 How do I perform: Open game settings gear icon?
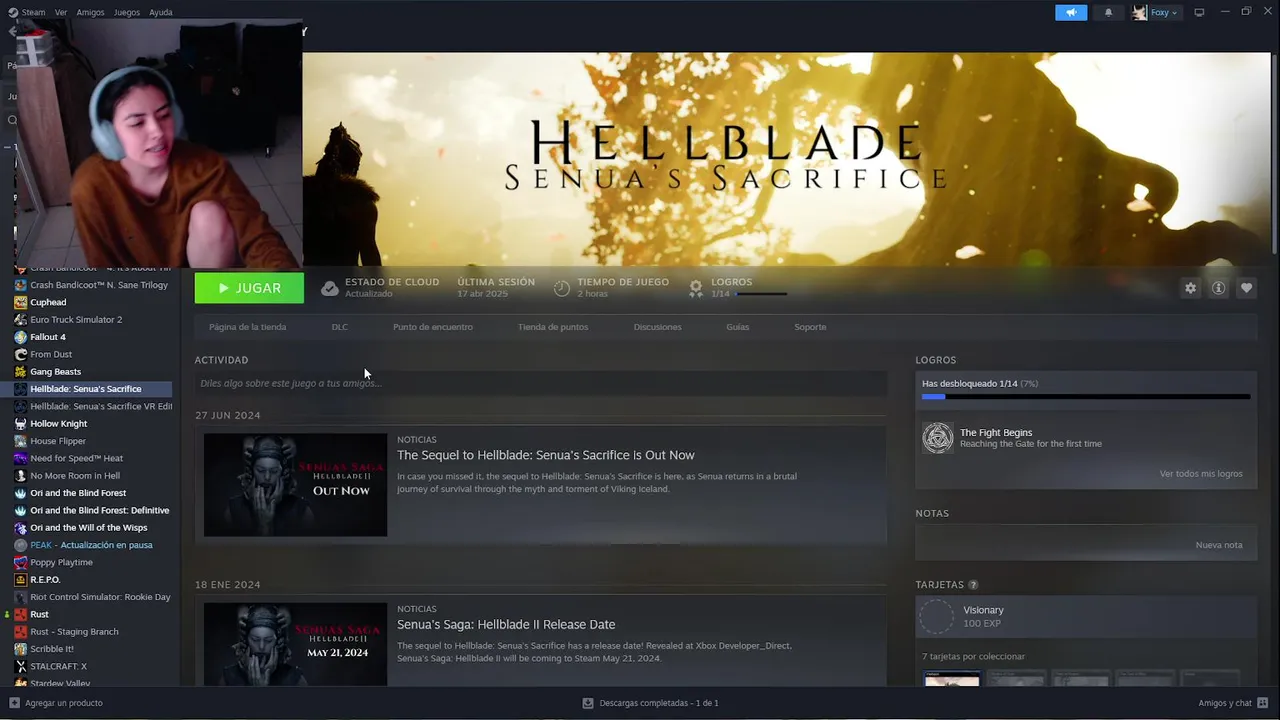[x=1190, y=288]
